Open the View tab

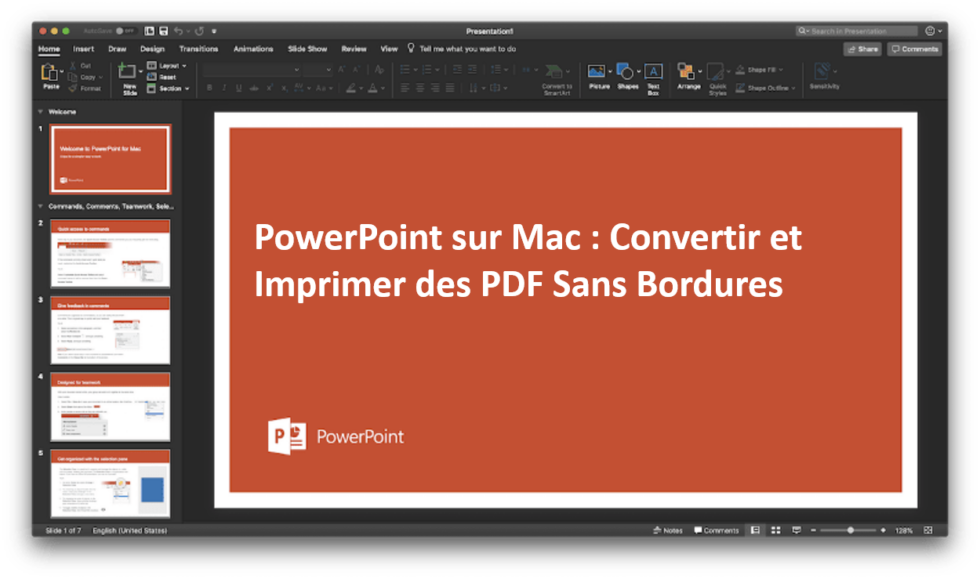coord(389,49)
